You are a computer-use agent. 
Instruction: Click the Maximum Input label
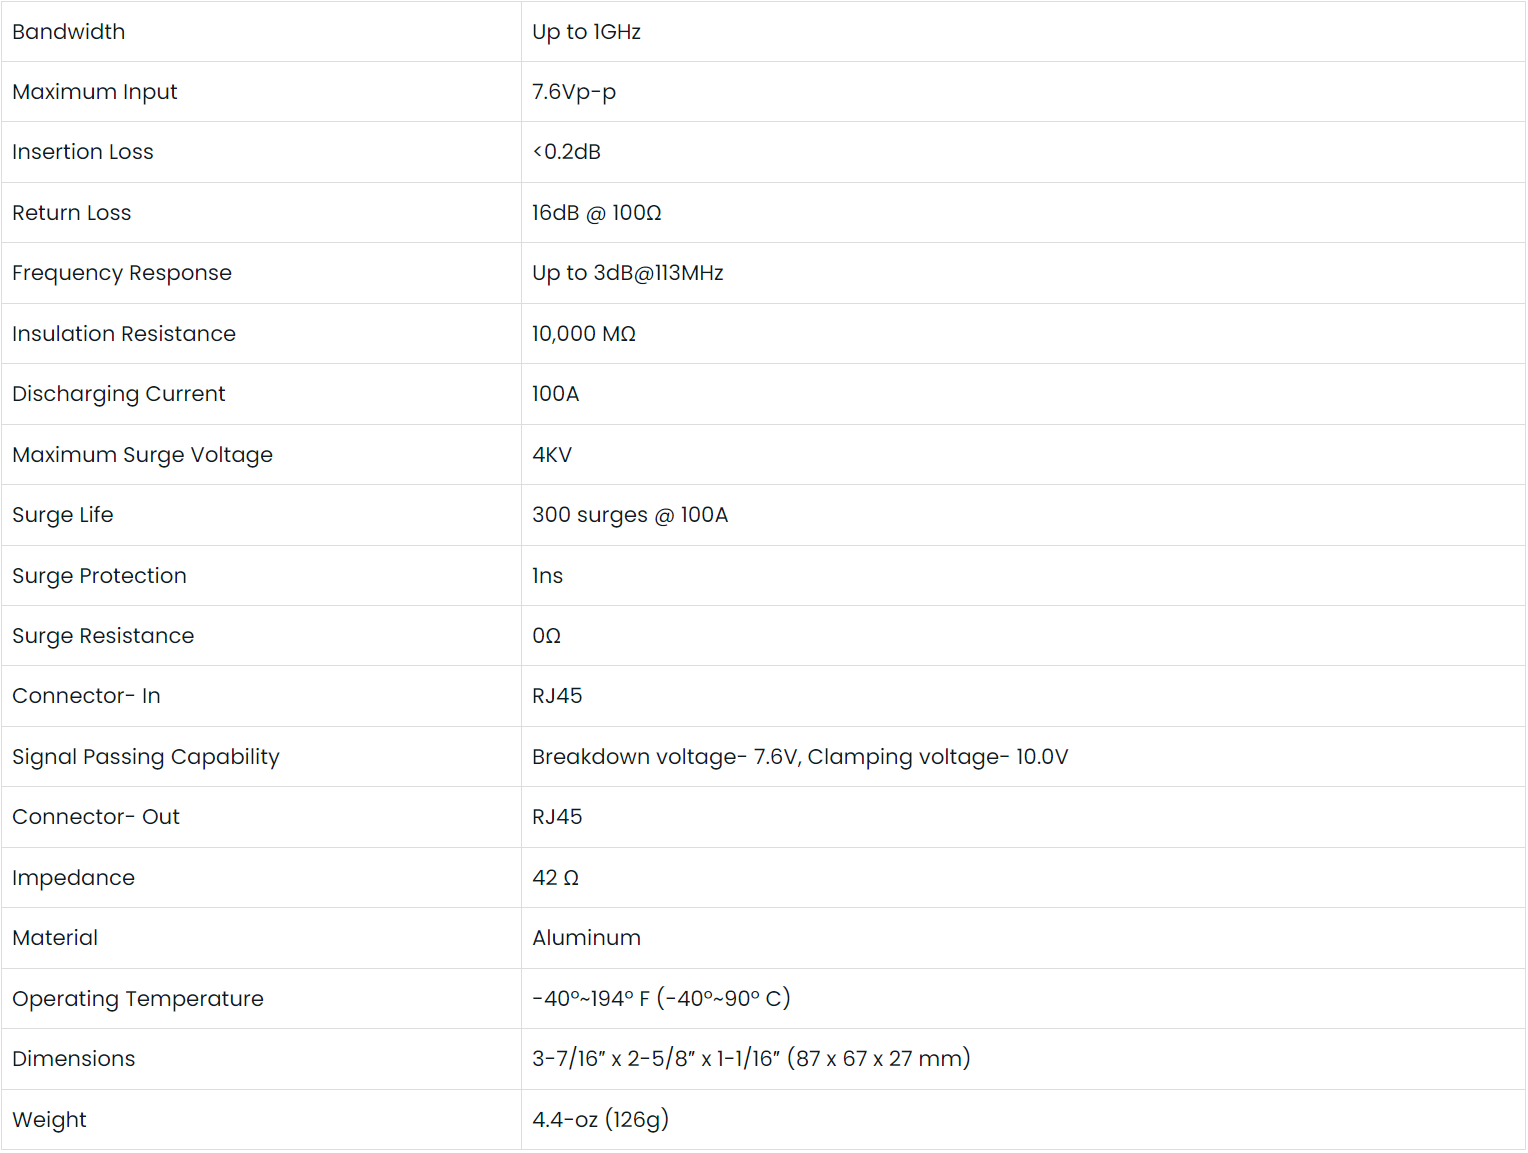[95, 92]
